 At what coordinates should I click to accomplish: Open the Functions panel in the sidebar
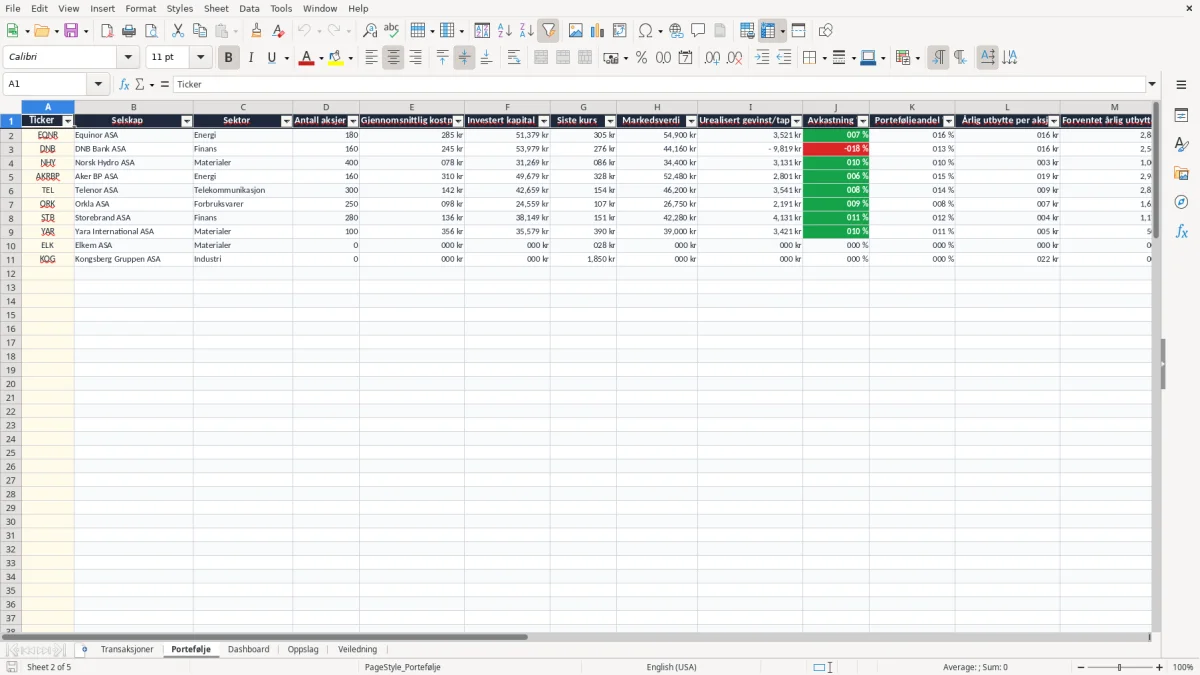pyautogui.click(x=1181, y=231)
